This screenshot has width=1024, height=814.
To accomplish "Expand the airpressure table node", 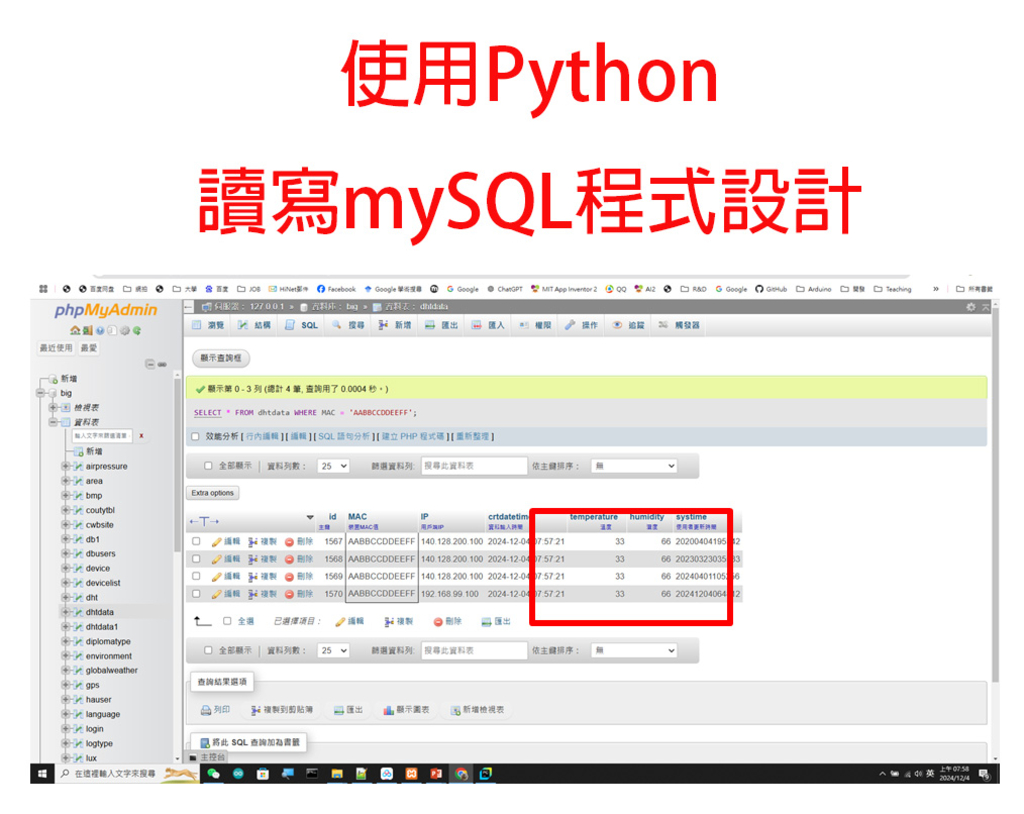I will click(65, 466).
